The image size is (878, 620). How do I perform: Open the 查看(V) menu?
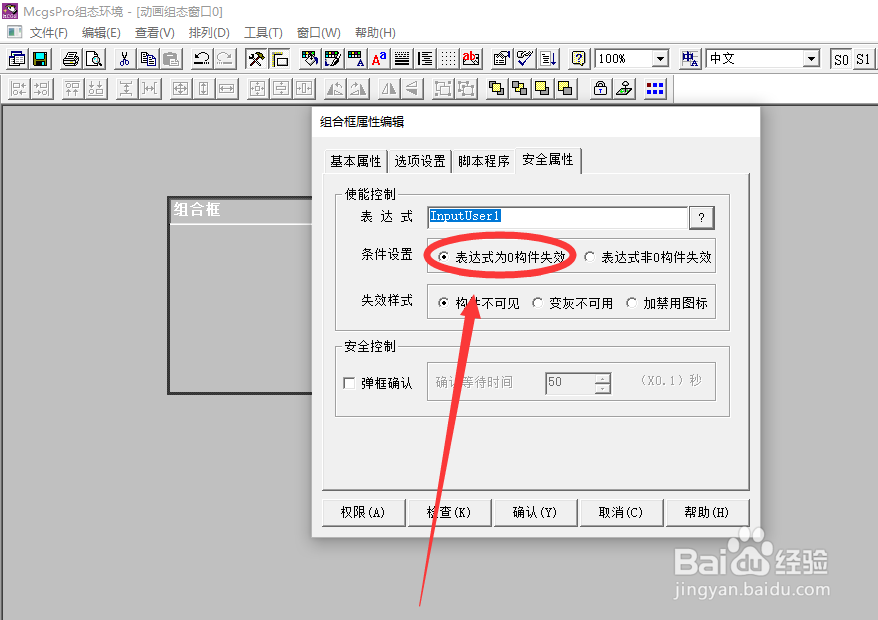155,33
